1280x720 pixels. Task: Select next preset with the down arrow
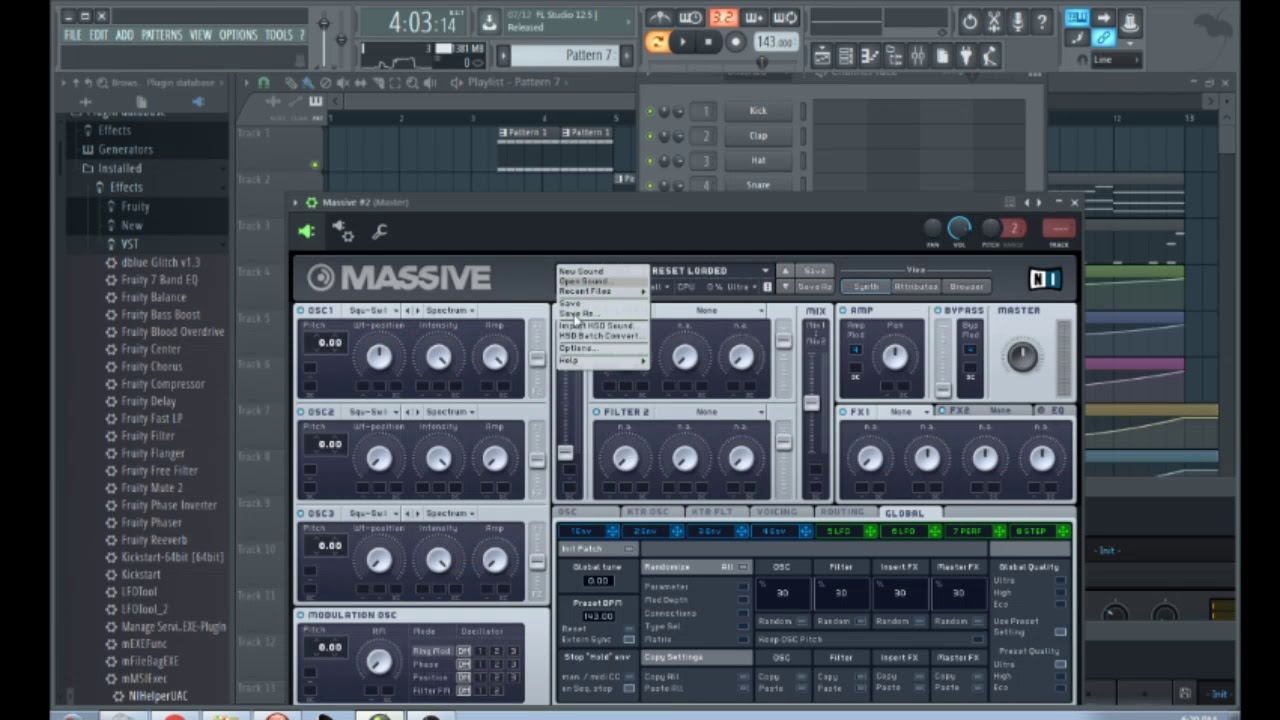click(x=786, y=287)
